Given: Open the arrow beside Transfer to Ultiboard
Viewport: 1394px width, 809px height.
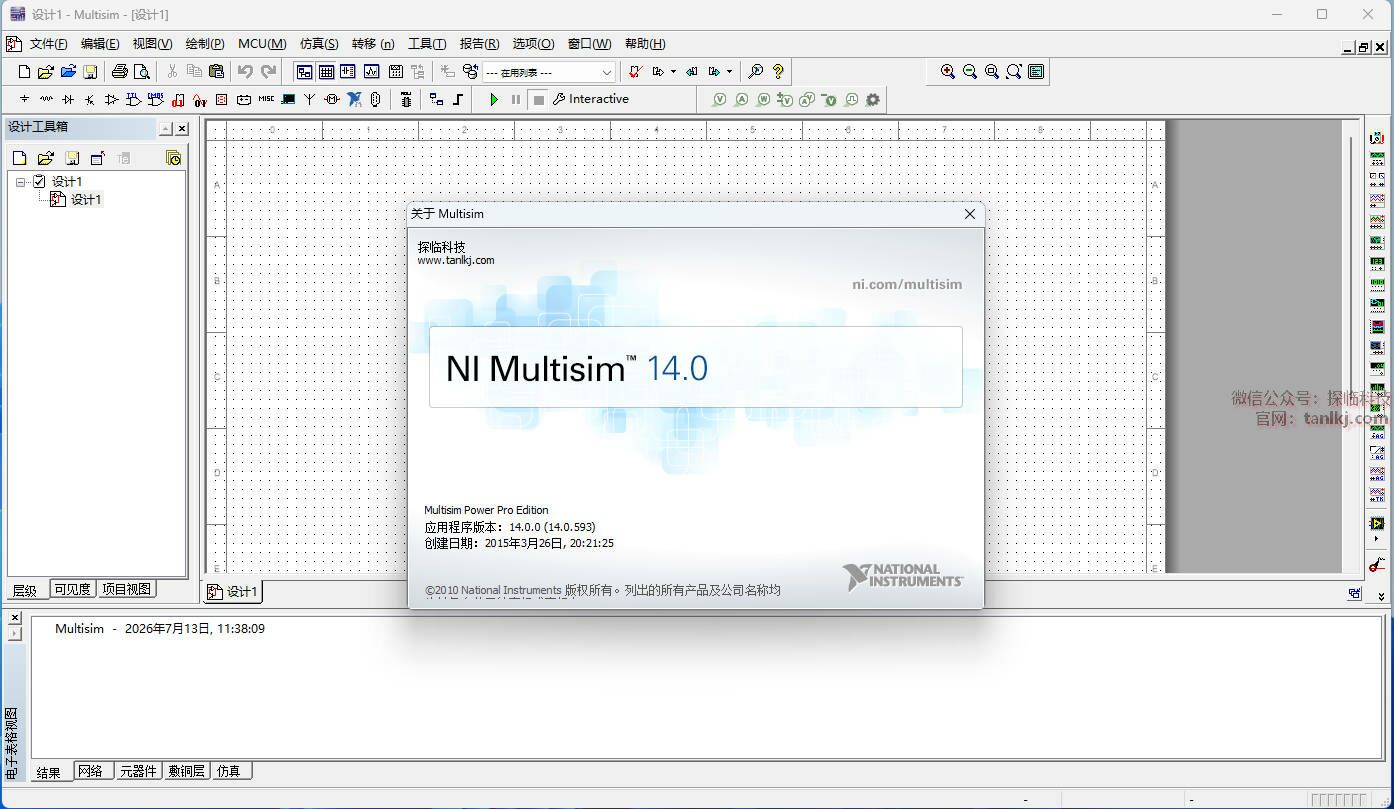Looking at the screenshot, I should pyautogui.click(x=673, y=72).
